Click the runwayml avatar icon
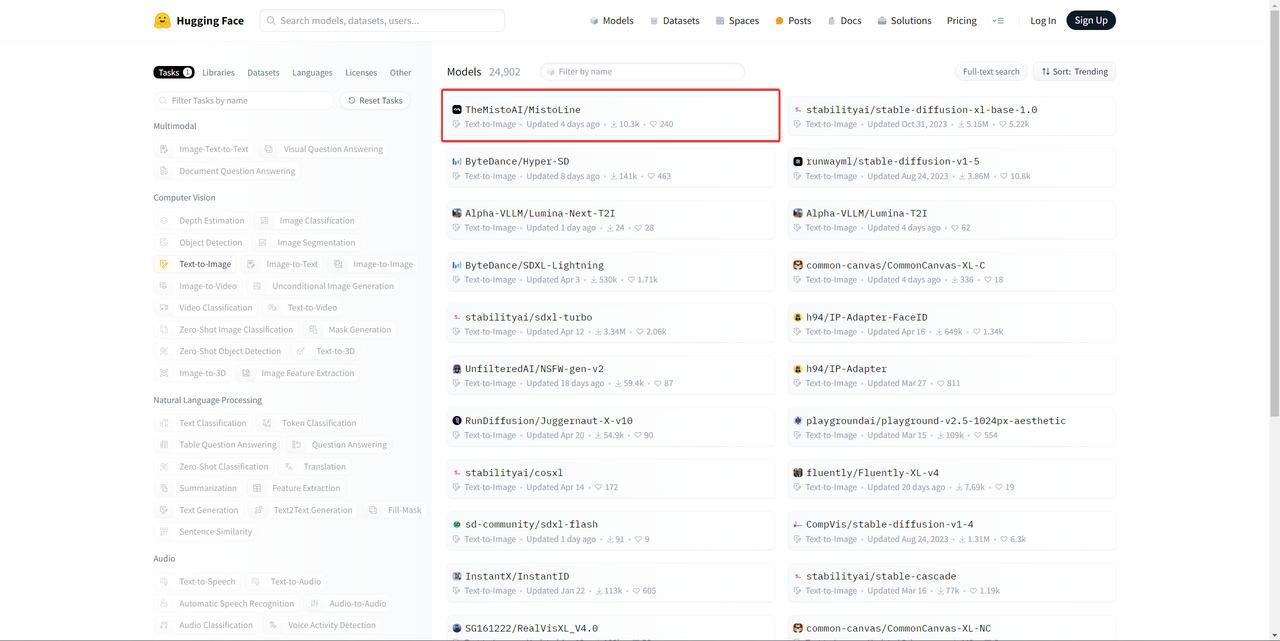 pyautogui.click(x=798, y=162)
